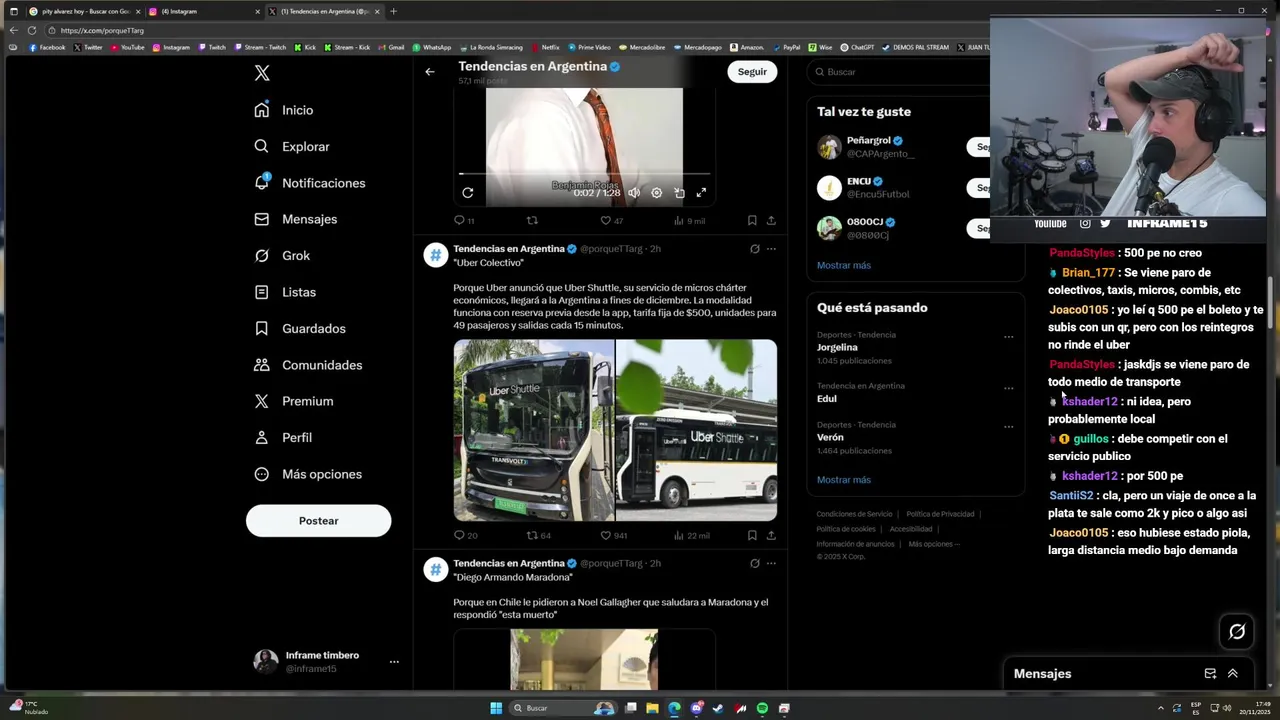This screenshot has height=720, width=1280.
Task: Share the video post
Action: (x=771, y=220)
